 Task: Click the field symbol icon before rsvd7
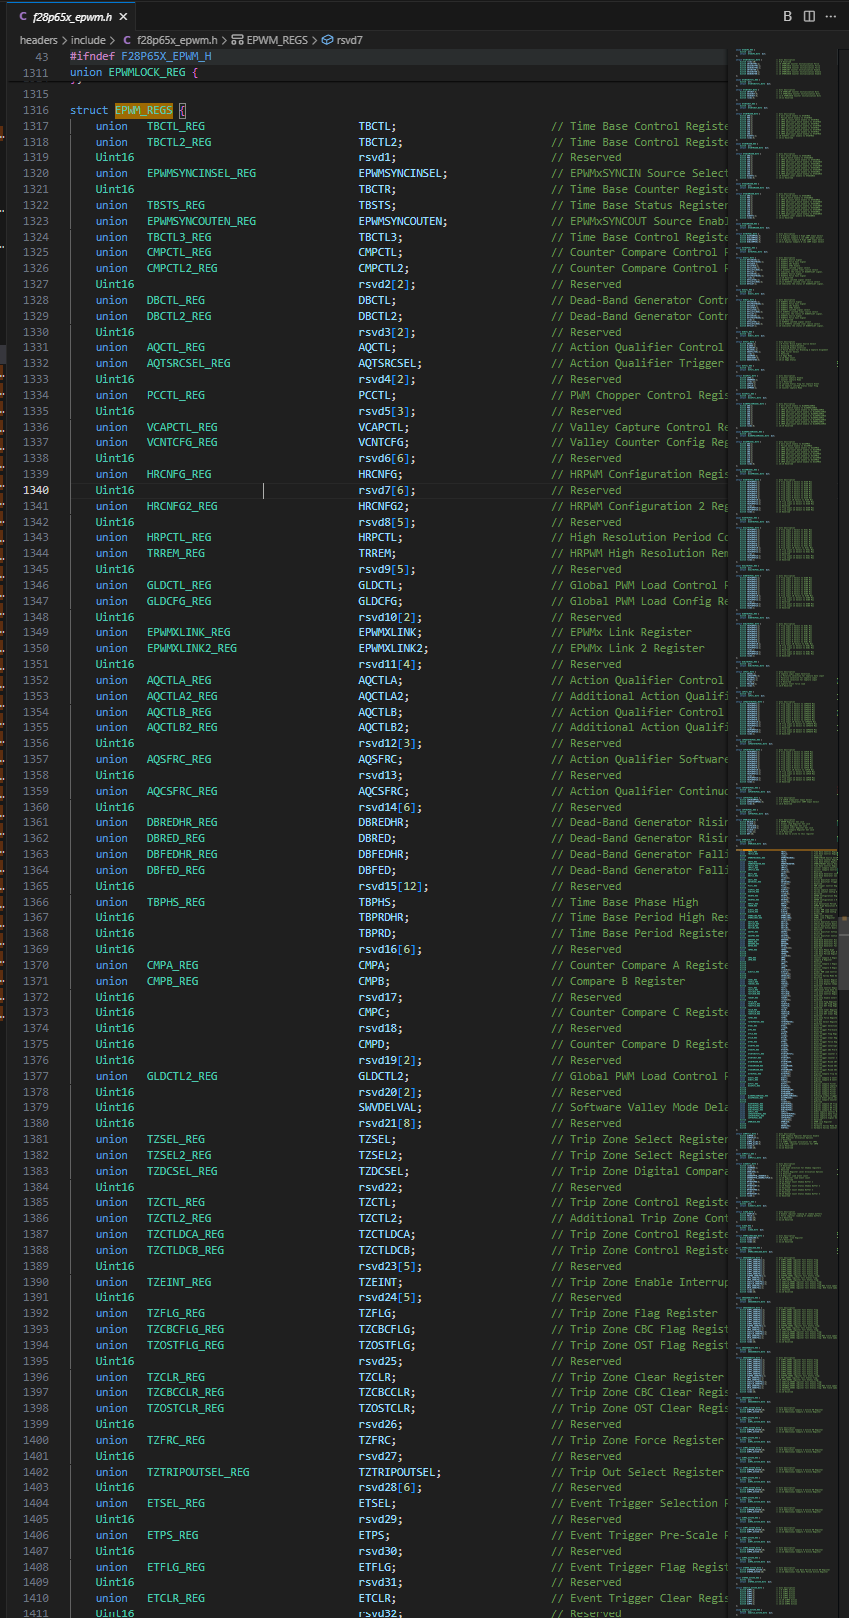327,40
